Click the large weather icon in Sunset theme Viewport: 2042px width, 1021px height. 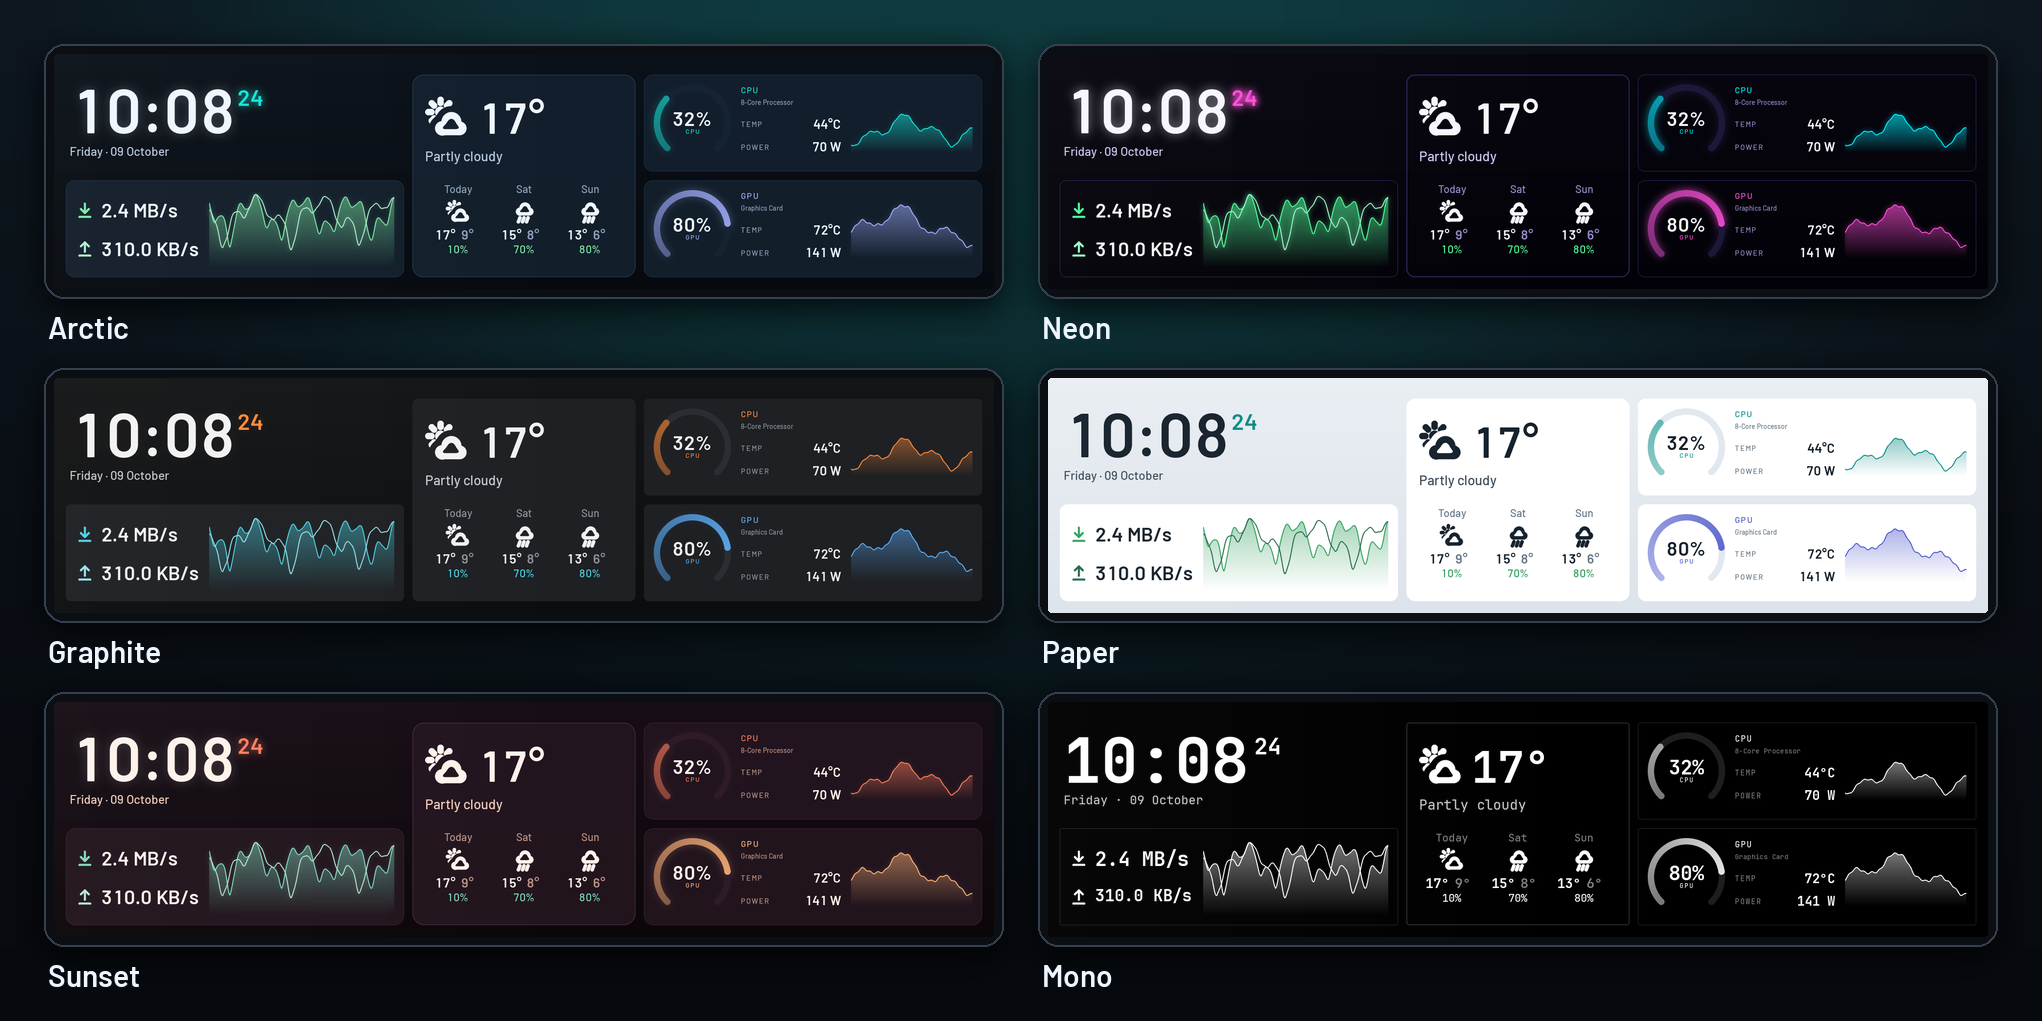pyautogui.click(x=446, y=764)
